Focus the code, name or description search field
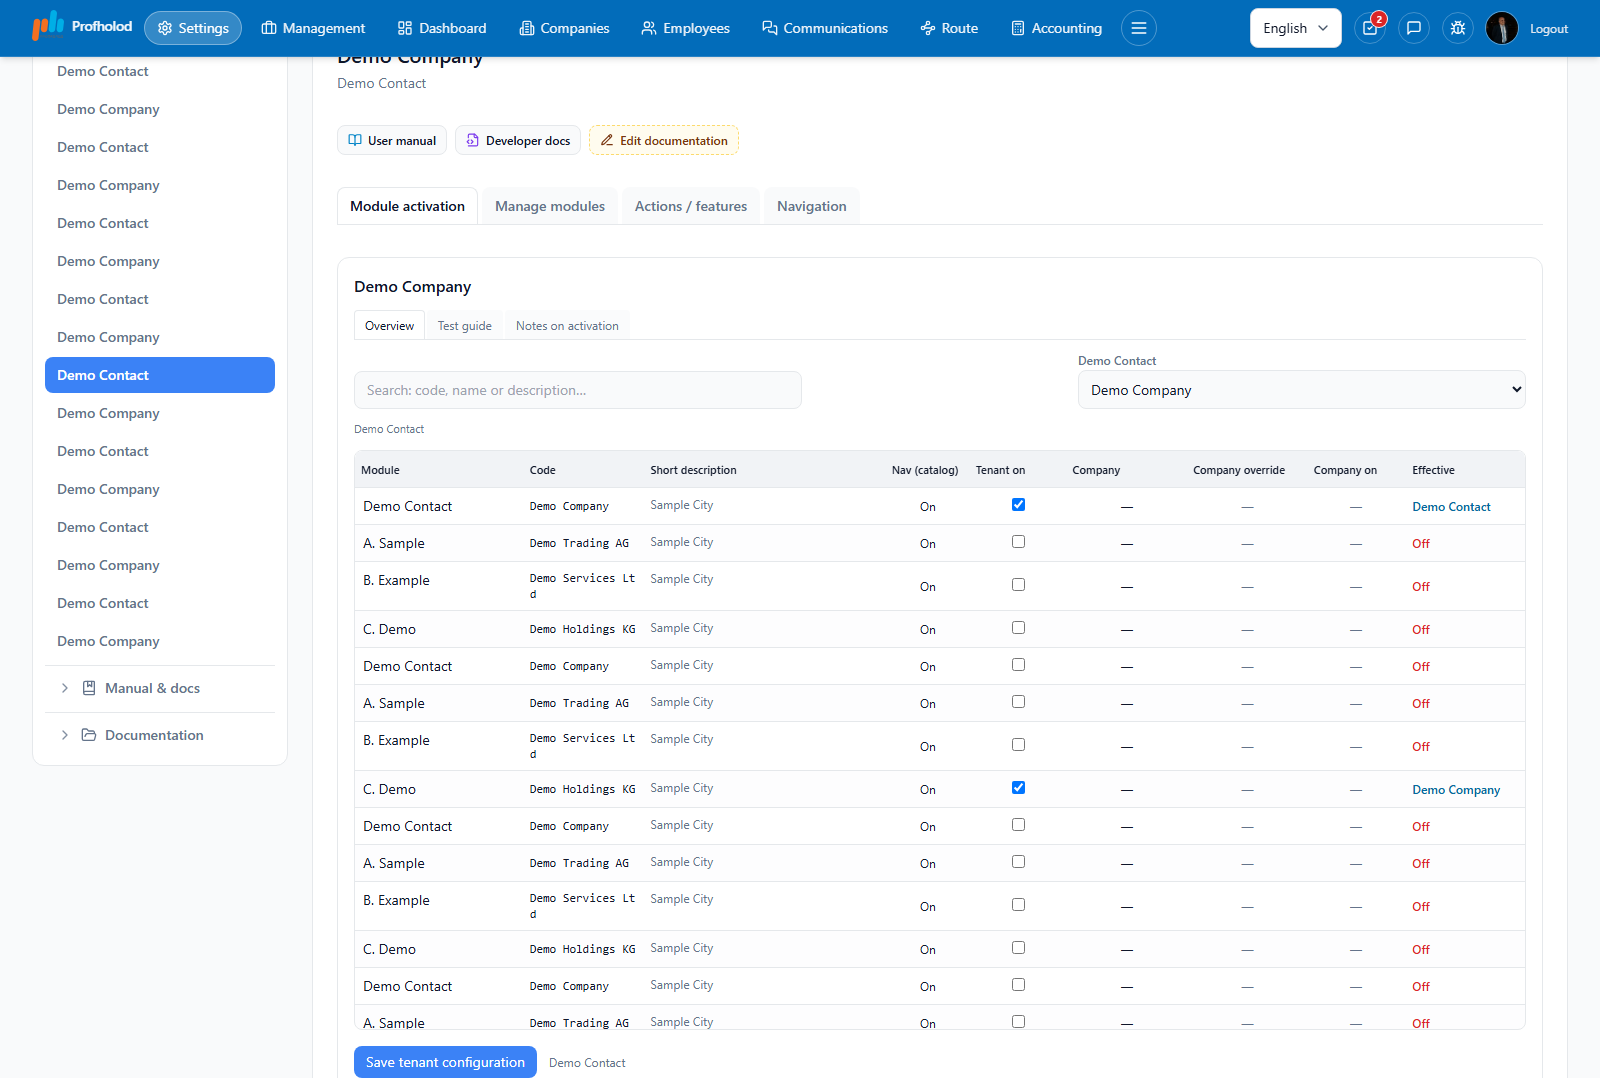This screenshot has height=1078, width=1600. (x=578, y=390)
